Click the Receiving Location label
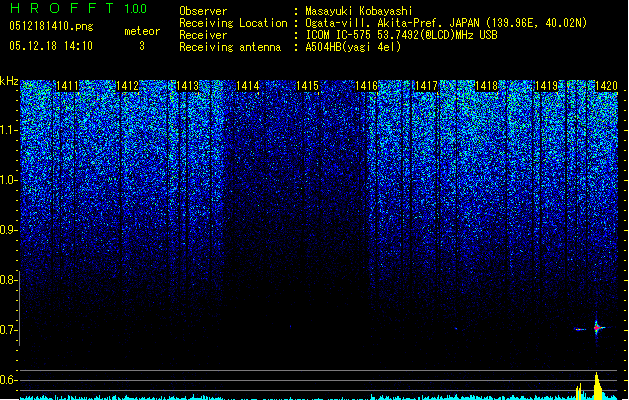Screen dimensions: 629x400 tap(233, 23)
